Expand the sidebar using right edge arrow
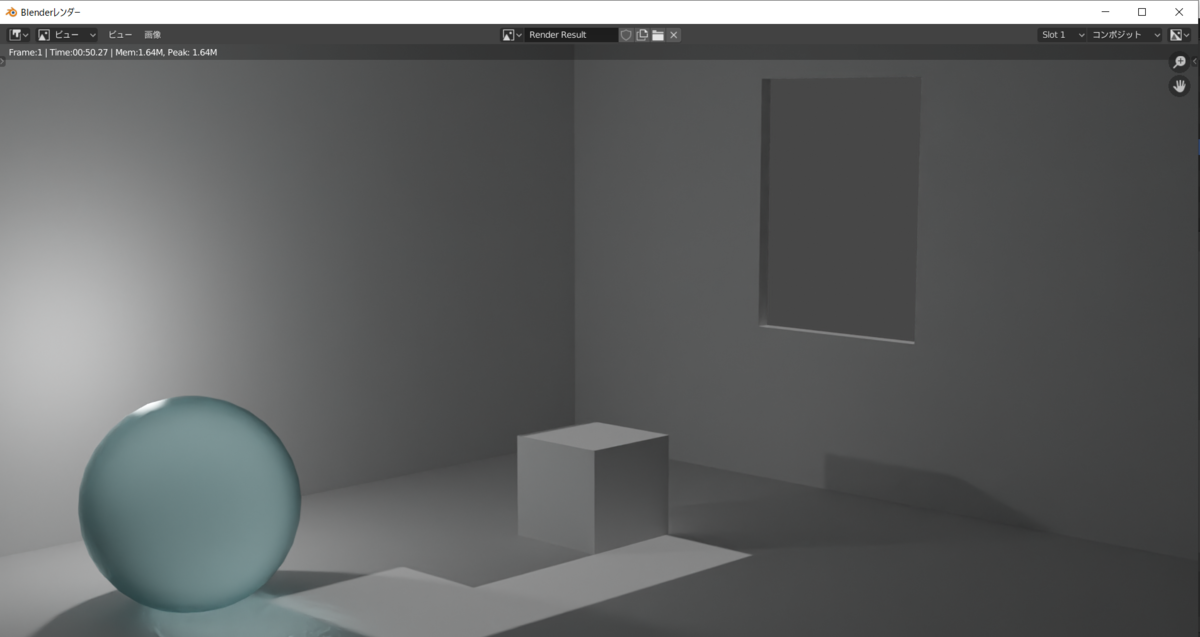Viewport: 1200px width, 637px height. pyautogui.click(x=1197, y=62)
